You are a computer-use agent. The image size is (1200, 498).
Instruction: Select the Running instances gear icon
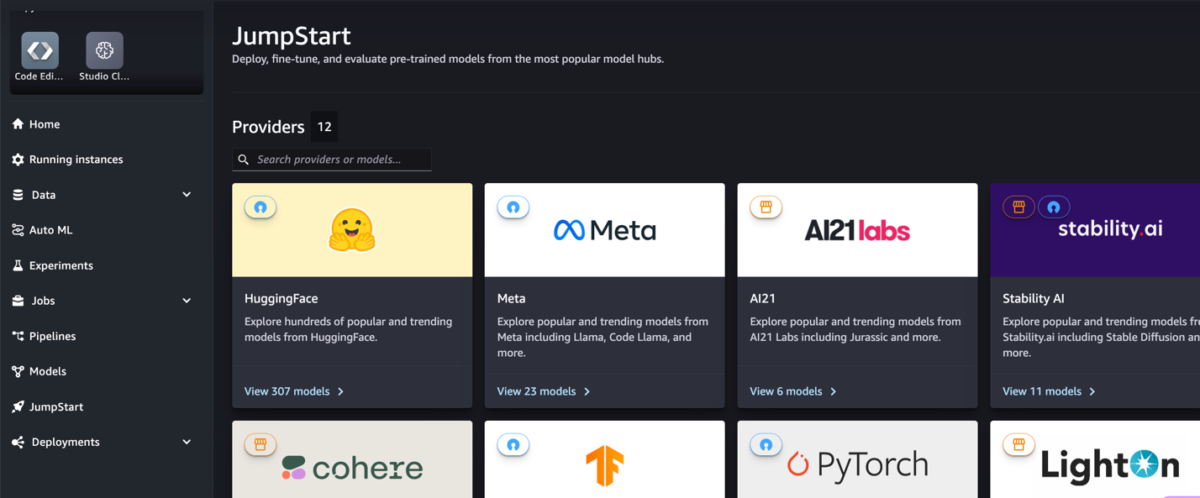click(17, 160)
